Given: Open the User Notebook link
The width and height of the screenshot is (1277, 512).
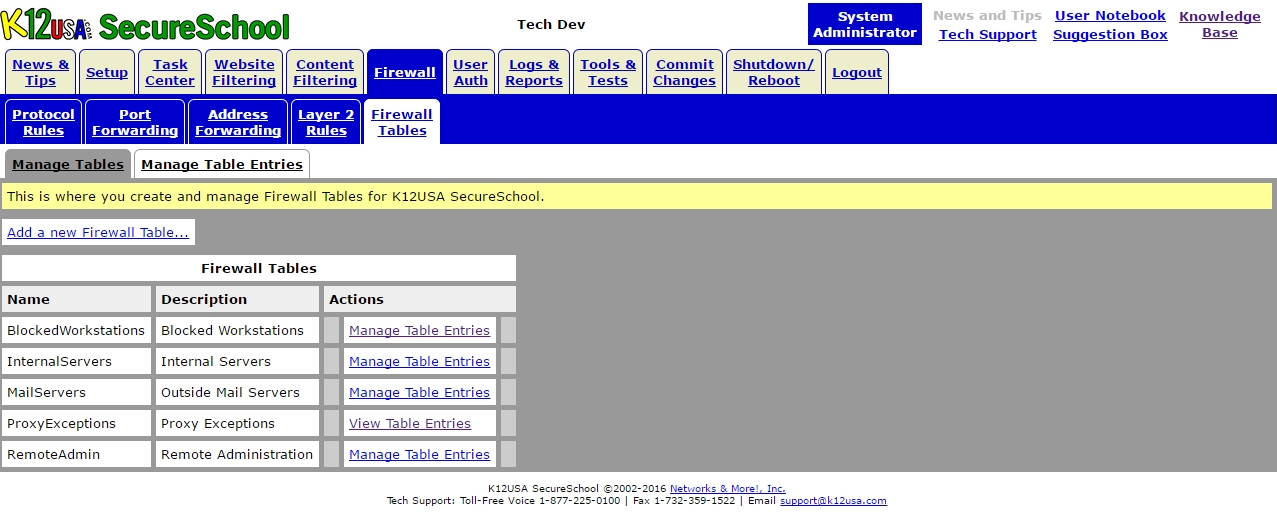Looking at the screenshot, I should point(1110,15).
